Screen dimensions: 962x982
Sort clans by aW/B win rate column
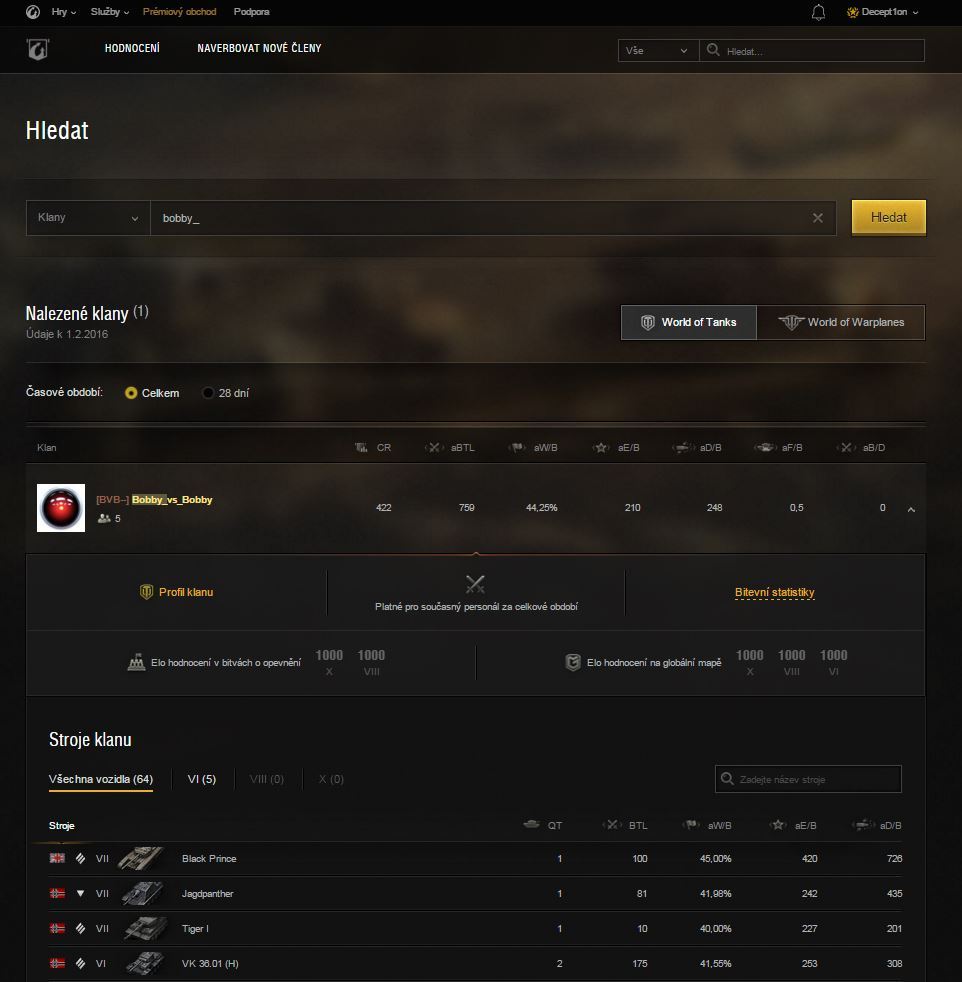tap(533, 448)
